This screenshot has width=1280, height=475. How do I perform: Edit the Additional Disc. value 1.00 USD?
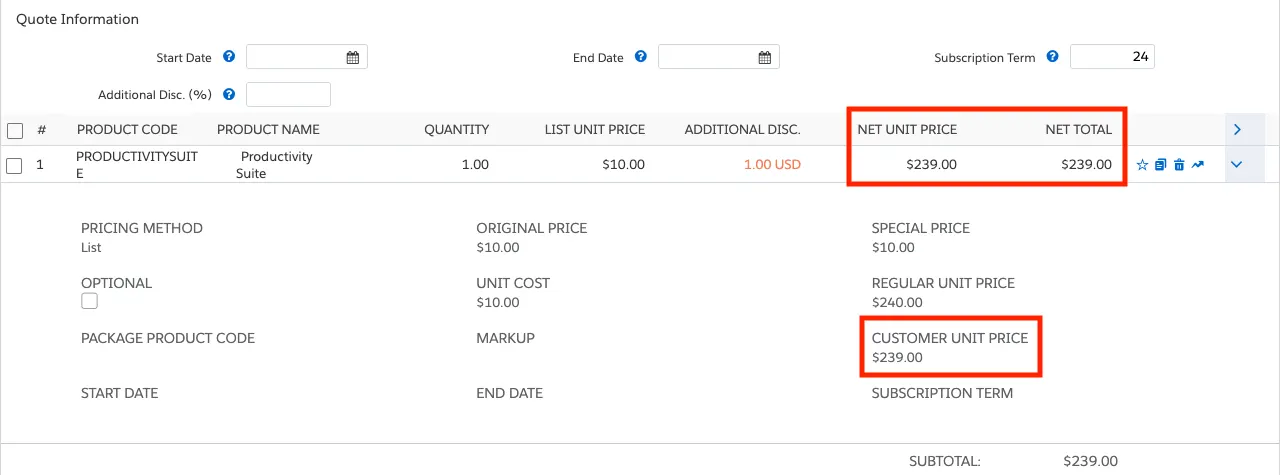tap(772, 165)
